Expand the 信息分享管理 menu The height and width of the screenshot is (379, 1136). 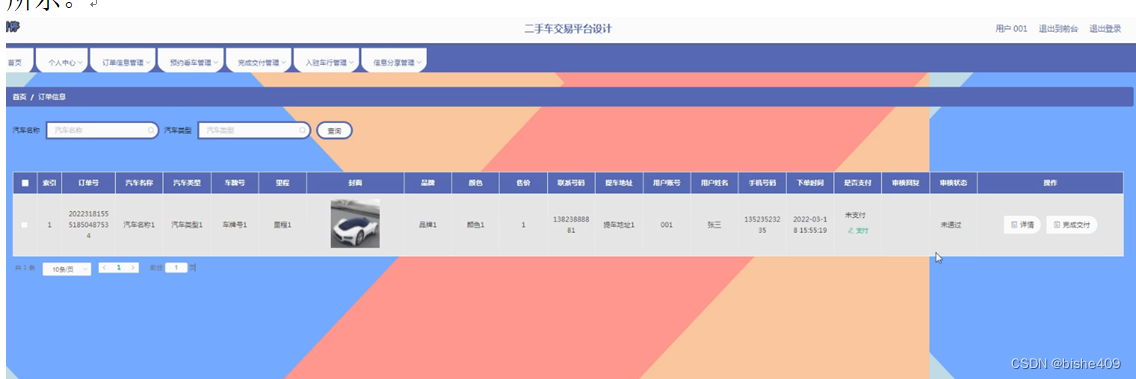(394, 62)
